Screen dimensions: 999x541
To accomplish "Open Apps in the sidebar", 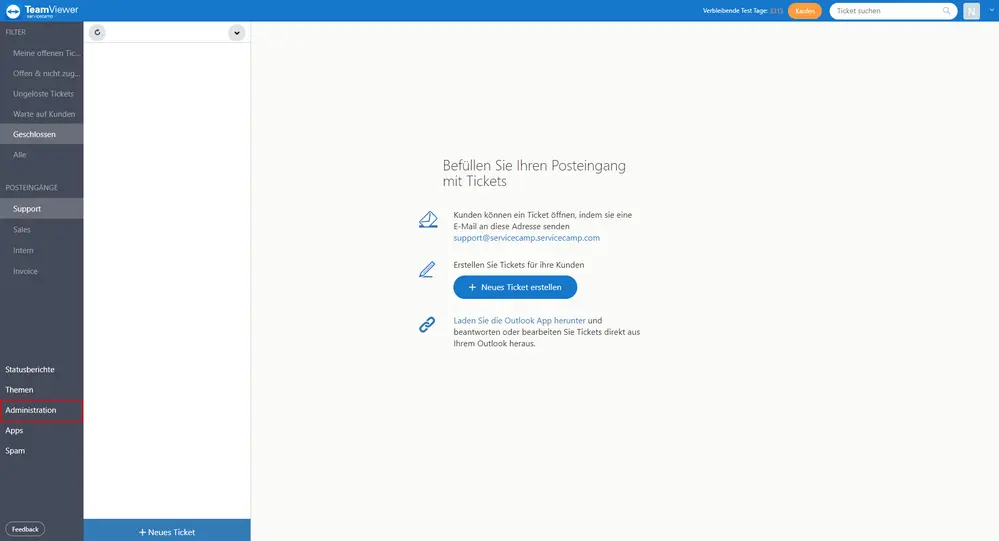I will click(x=14, y=431).
